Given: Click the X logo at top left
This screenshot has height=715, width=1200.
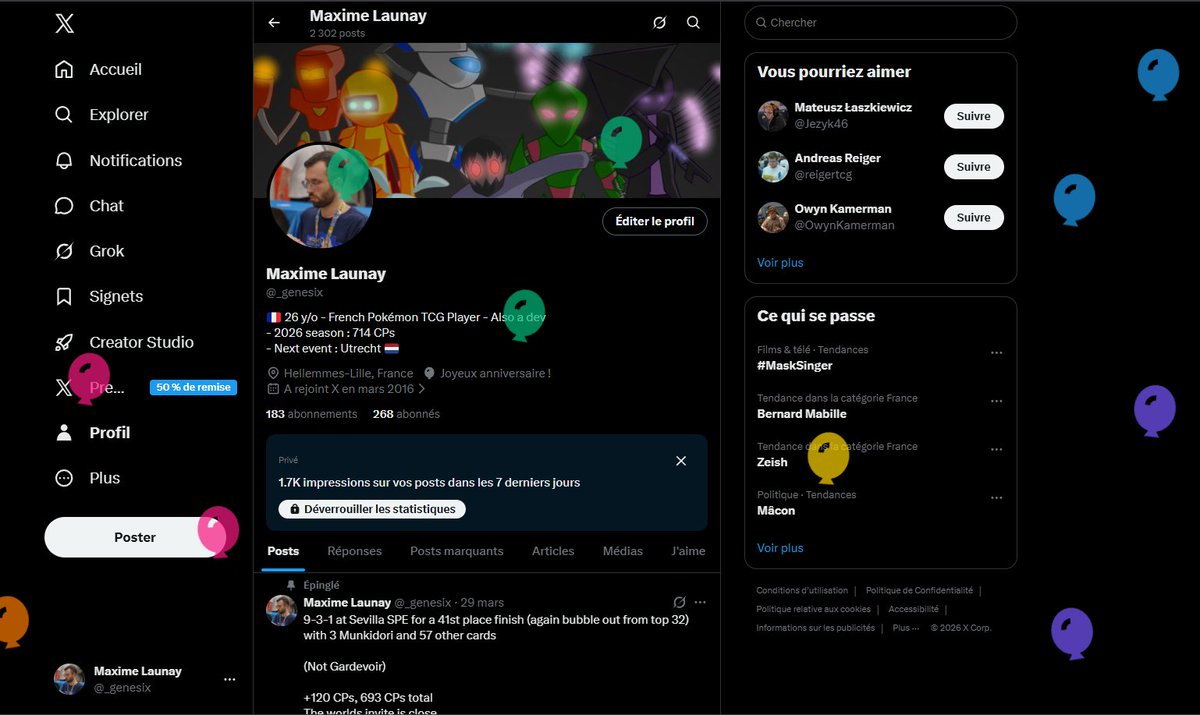Looking at the screenshot, I should click(x=64, y=23).
